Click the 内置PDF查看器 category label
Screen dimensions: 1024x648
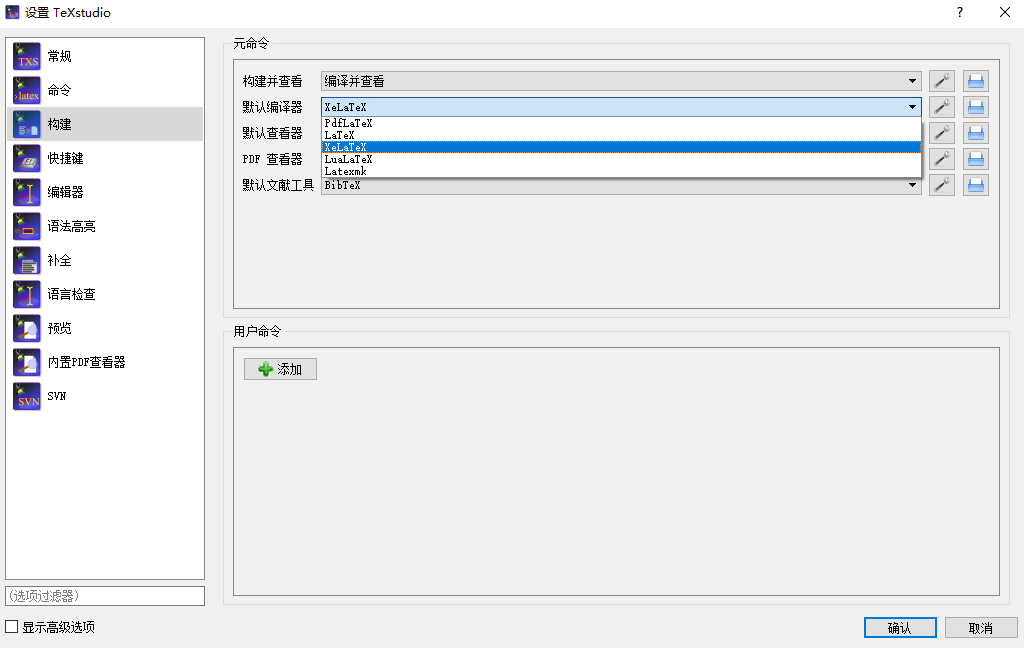pyautogui.click(x=86, y=362)
